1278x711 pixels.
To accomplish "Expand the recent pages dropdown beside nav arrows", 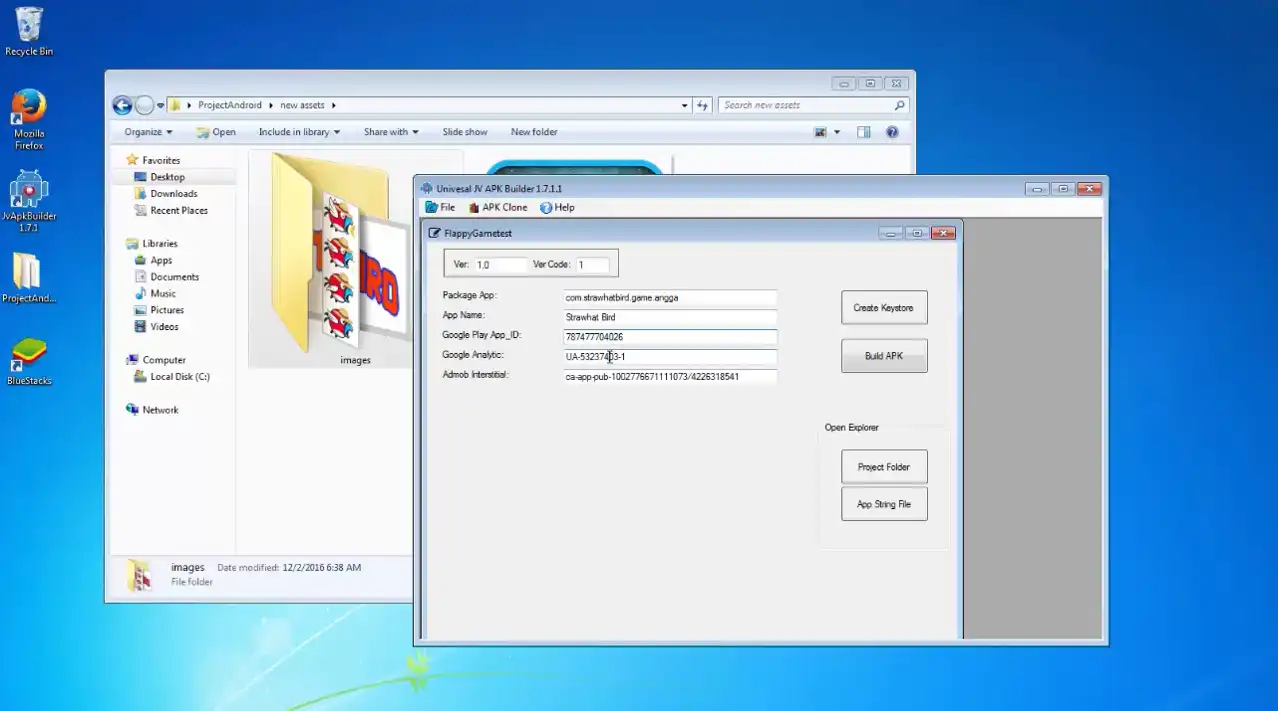I will (x=160, y=105).
